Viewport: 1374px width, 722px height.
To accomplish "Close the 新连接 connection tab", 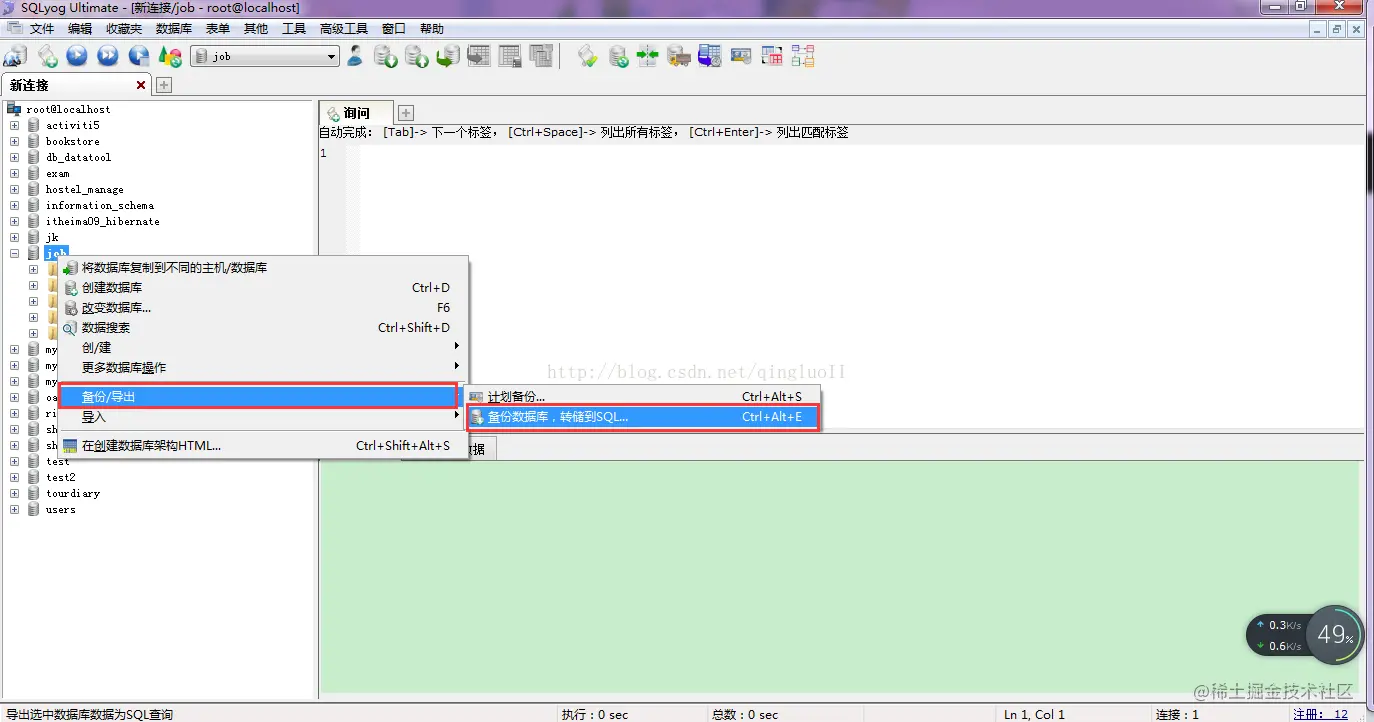I will (x=141, y=85).
